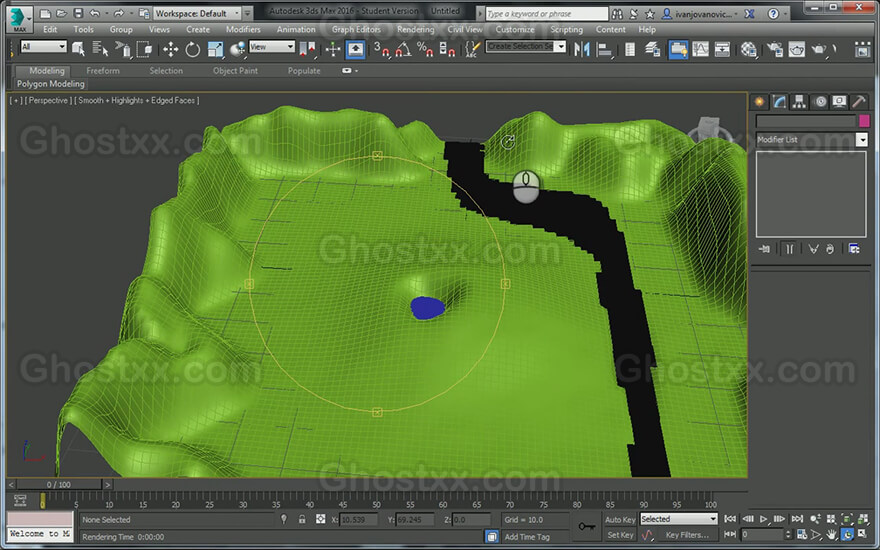Image resolution: width=880 pixels, height=550 pixels.
Task: Open the reference coordinate View dropdown
Action: [272, 47]
